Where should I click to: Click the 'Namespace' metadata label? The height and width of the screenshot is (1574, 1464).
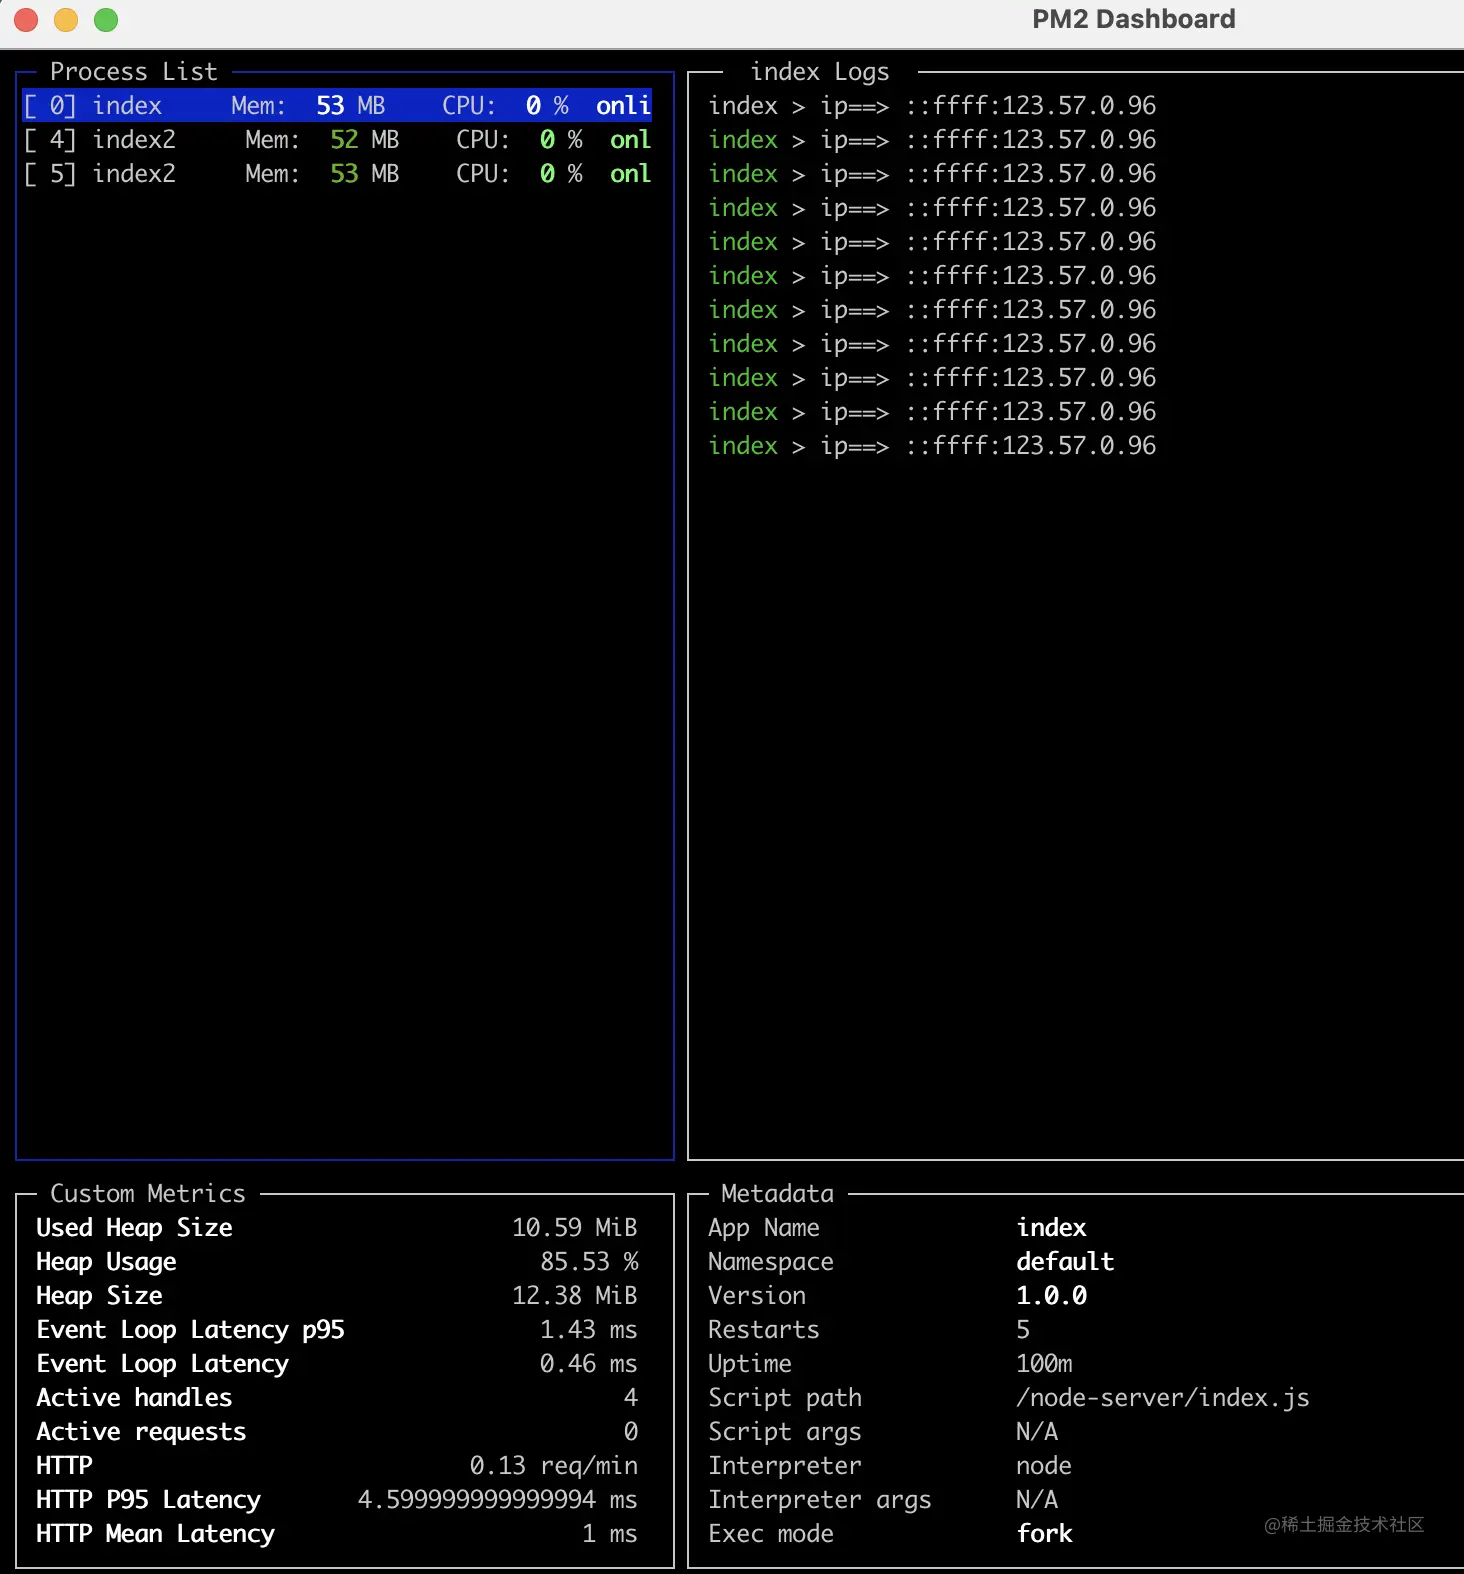click(771, 1262)
